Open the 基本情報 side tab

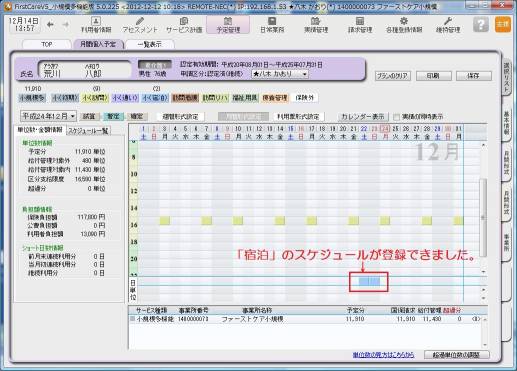point(506,123)
